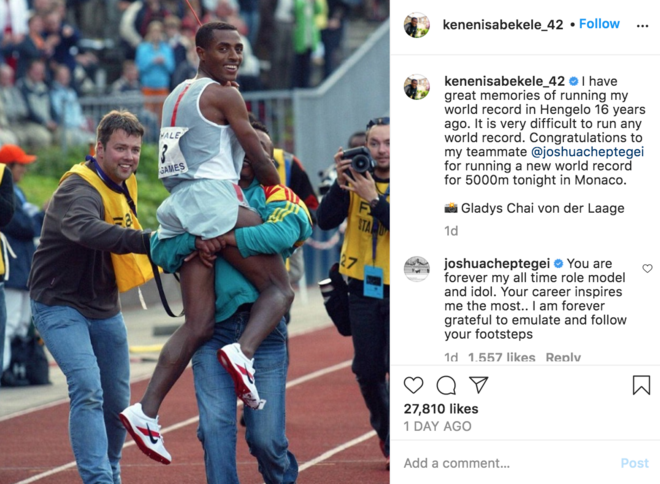660x484 pixels.
Task: Open comments via the speech bubble icon
Action: click(x=446, y=385)
